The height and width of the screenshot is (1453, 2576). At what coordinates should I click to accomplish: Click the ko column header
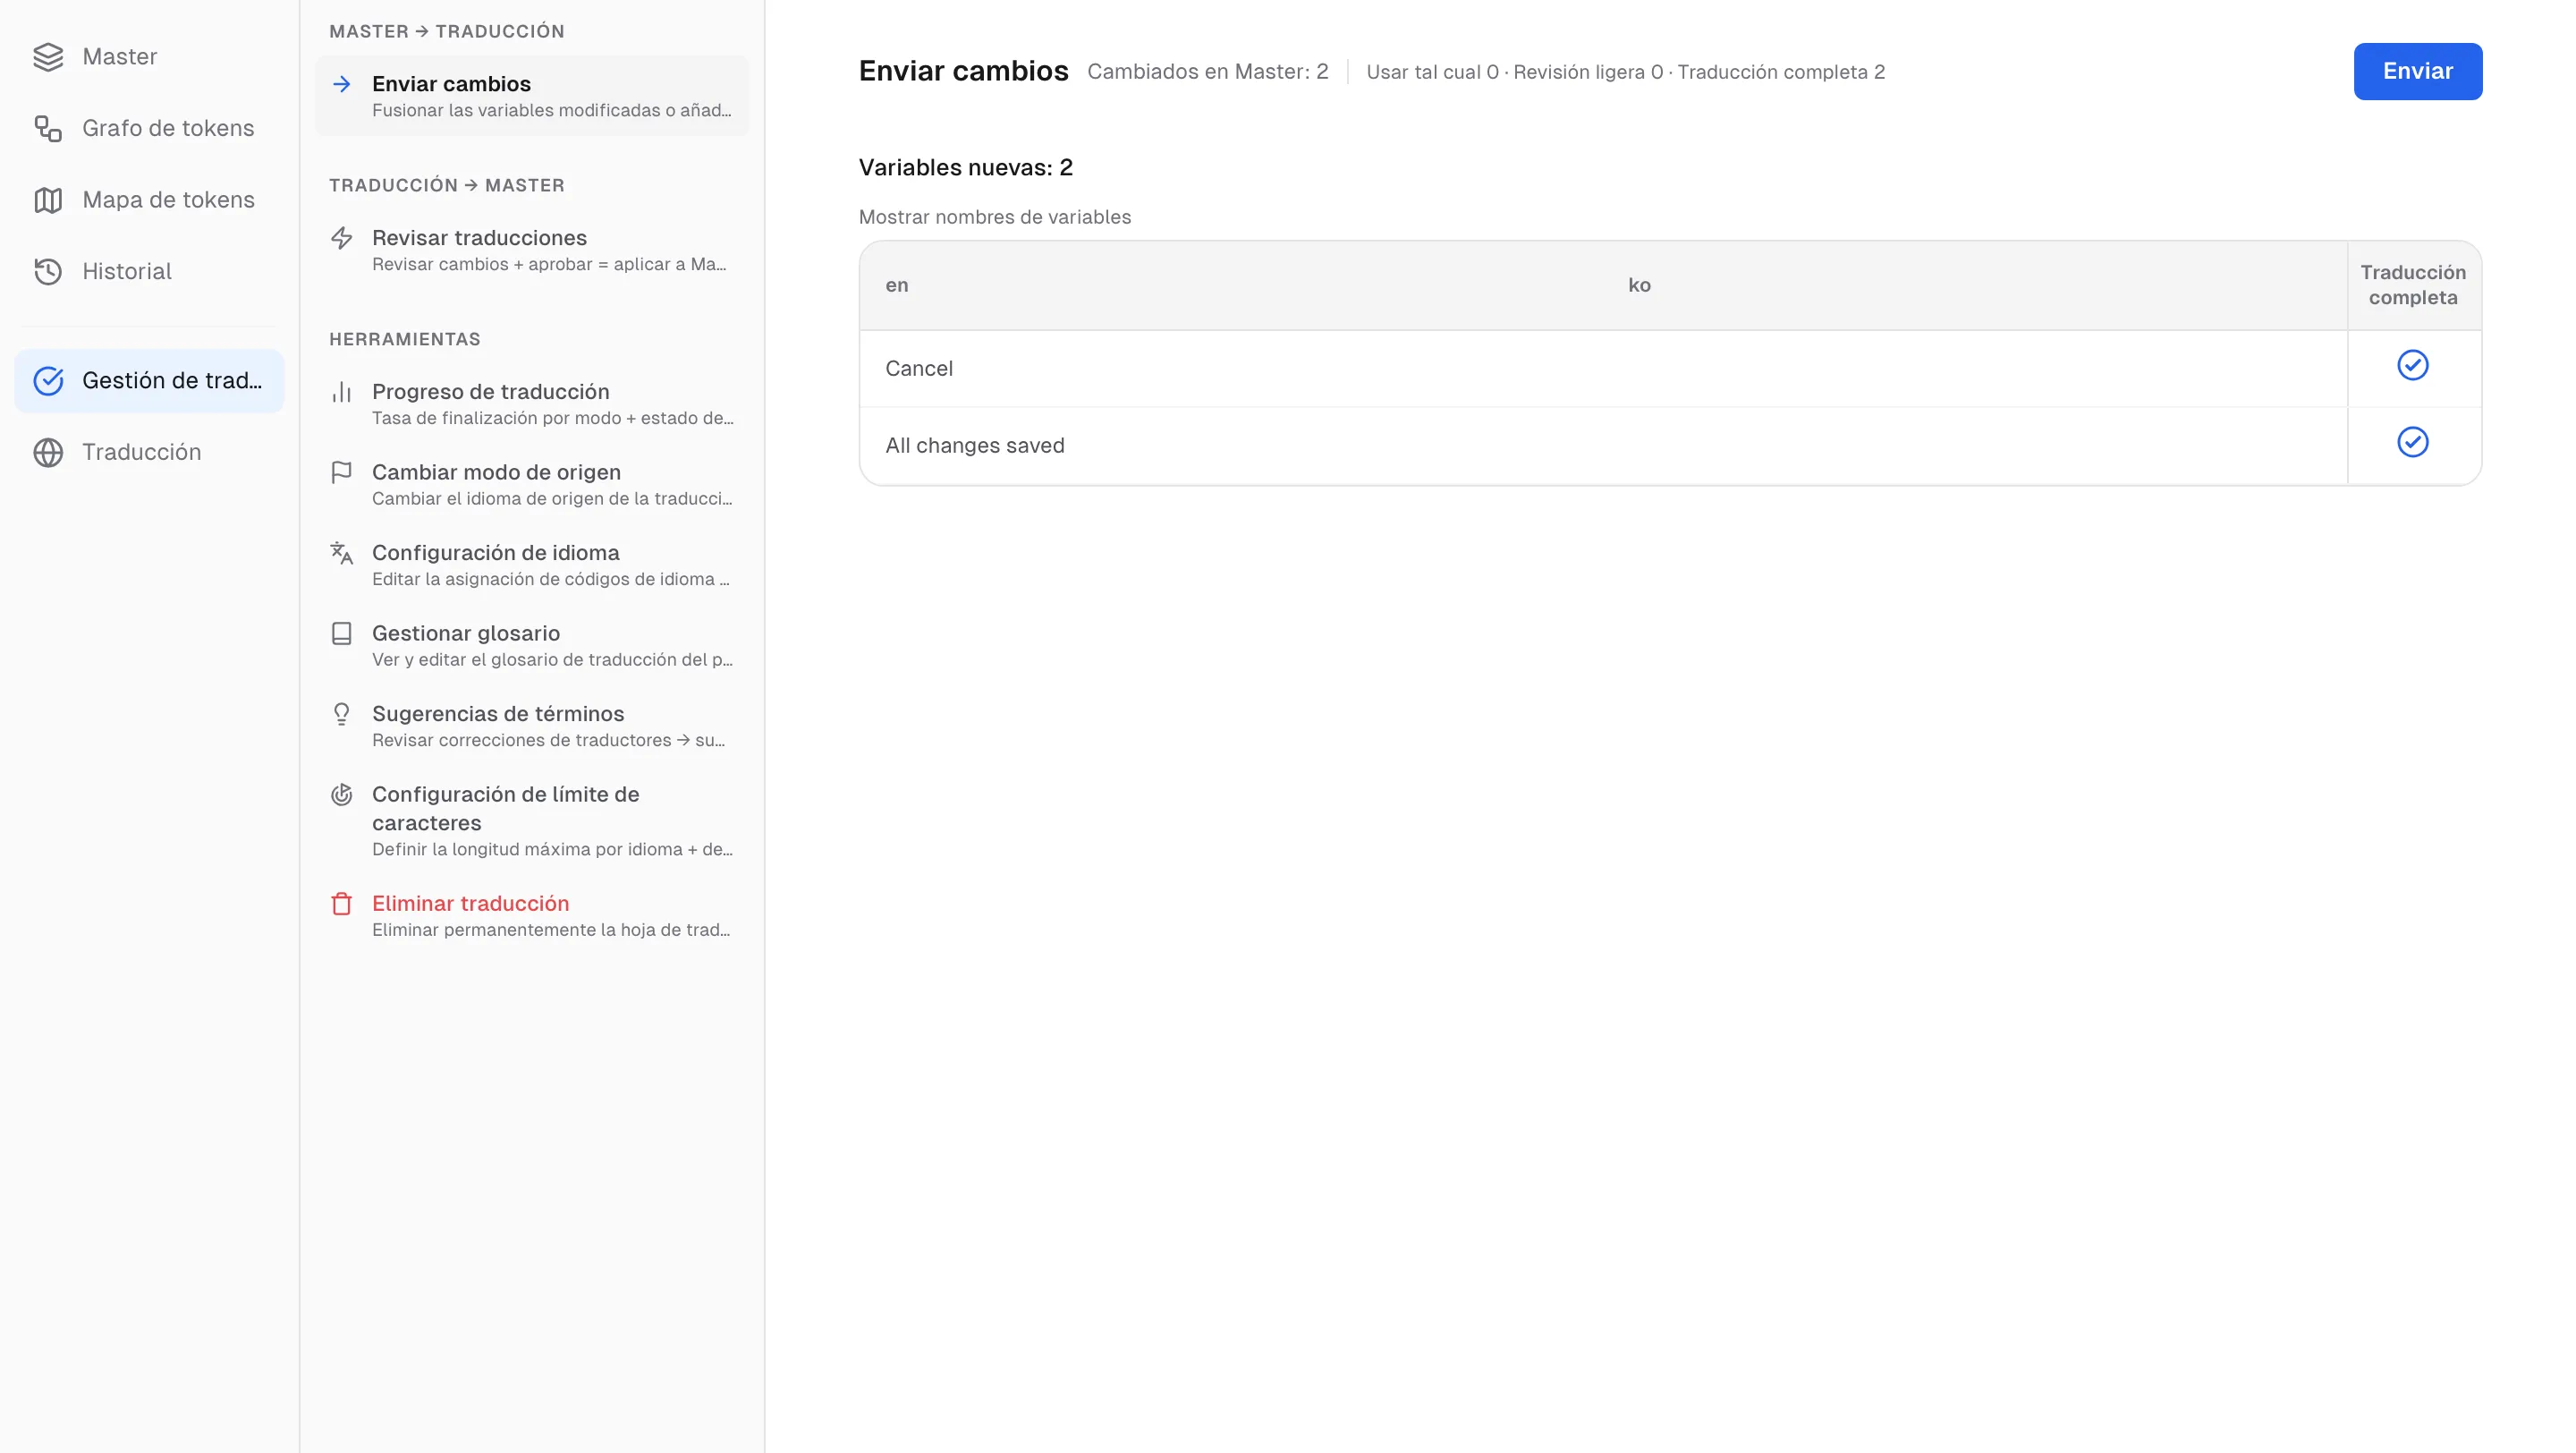[x=1639, y=285]
